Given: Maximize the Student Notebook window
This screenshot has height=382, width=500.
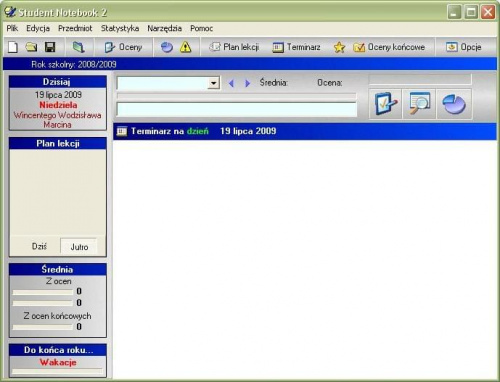Looking at the screenshot, I should tap(471, 12).
